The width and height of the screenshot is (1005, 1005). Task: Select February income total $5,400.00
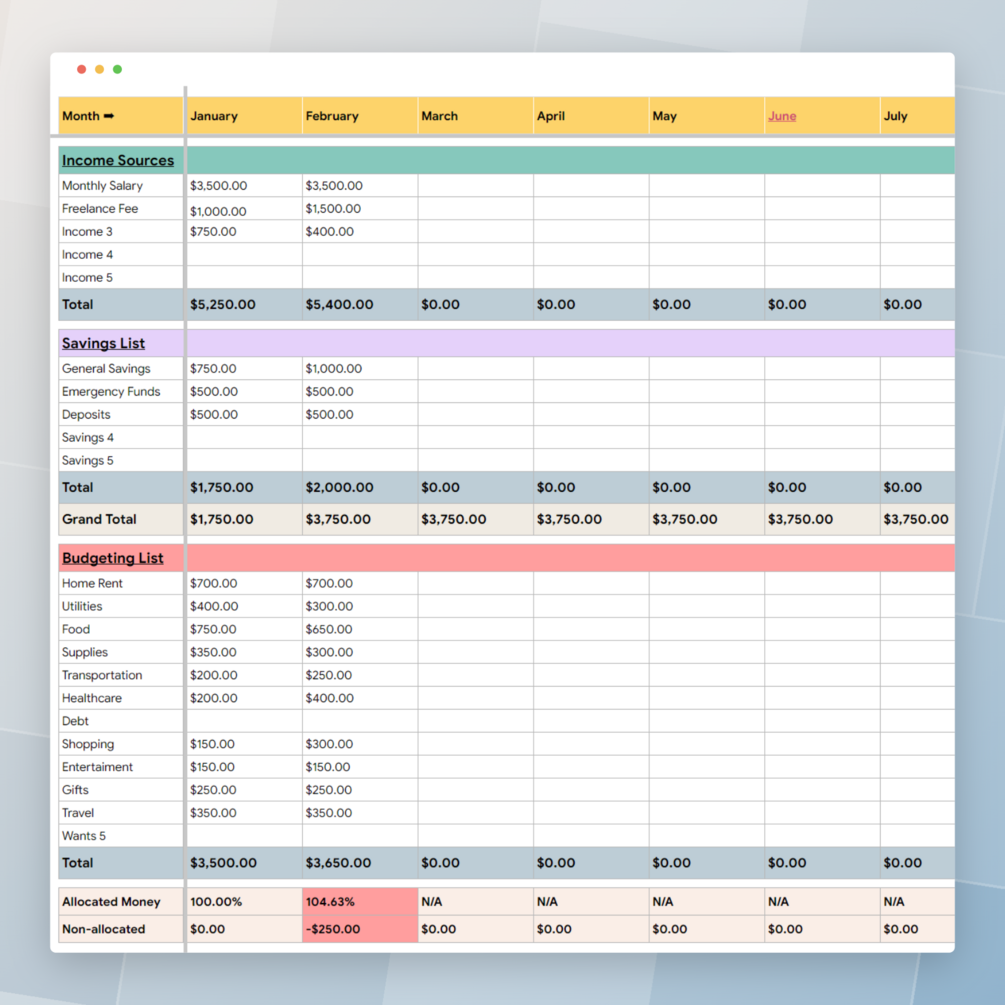360,304
